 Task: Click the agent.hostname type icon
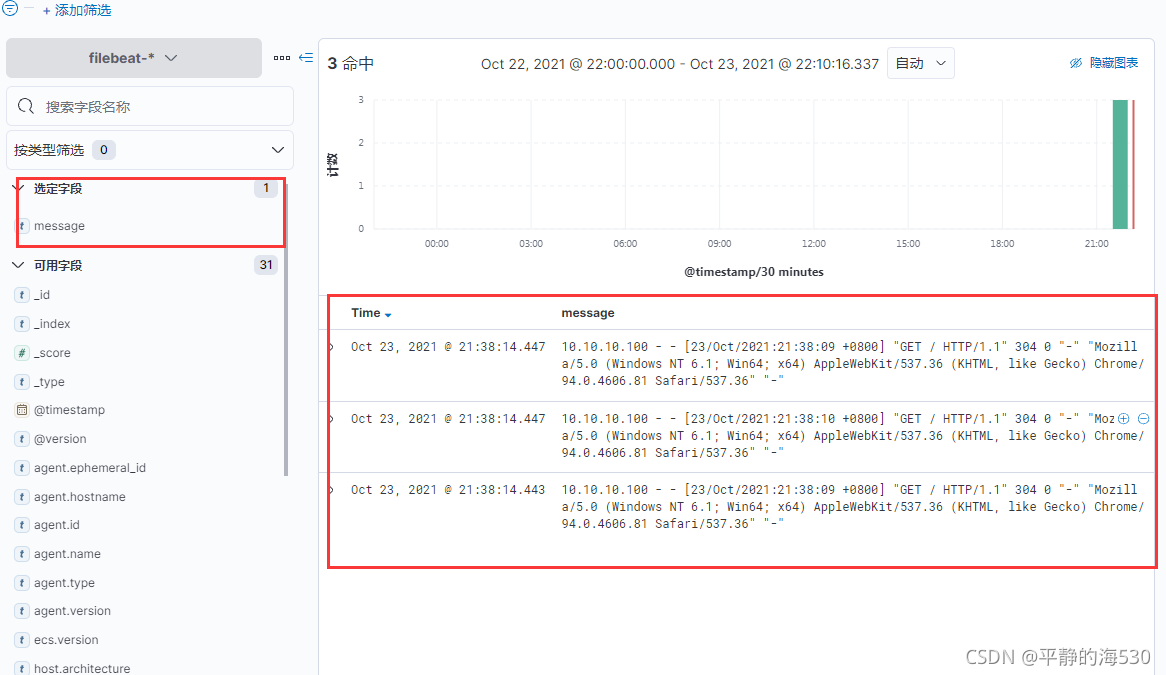(x=22, y=497)
